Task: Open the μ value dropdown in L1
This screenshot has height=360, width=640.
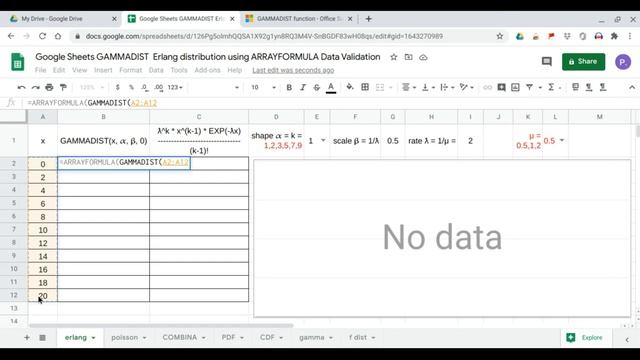Action: pyautogui.click(x=562, y=140)
